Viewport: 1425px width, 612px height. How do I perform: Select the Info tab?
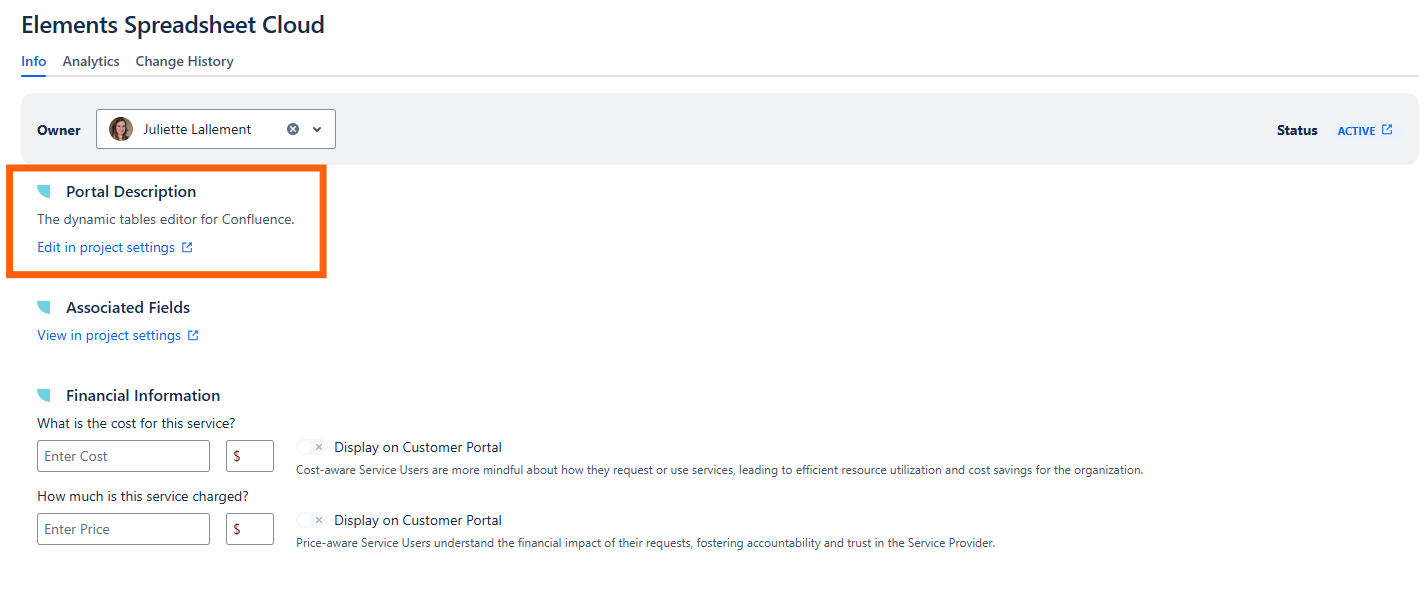click(x=34, y=61)
